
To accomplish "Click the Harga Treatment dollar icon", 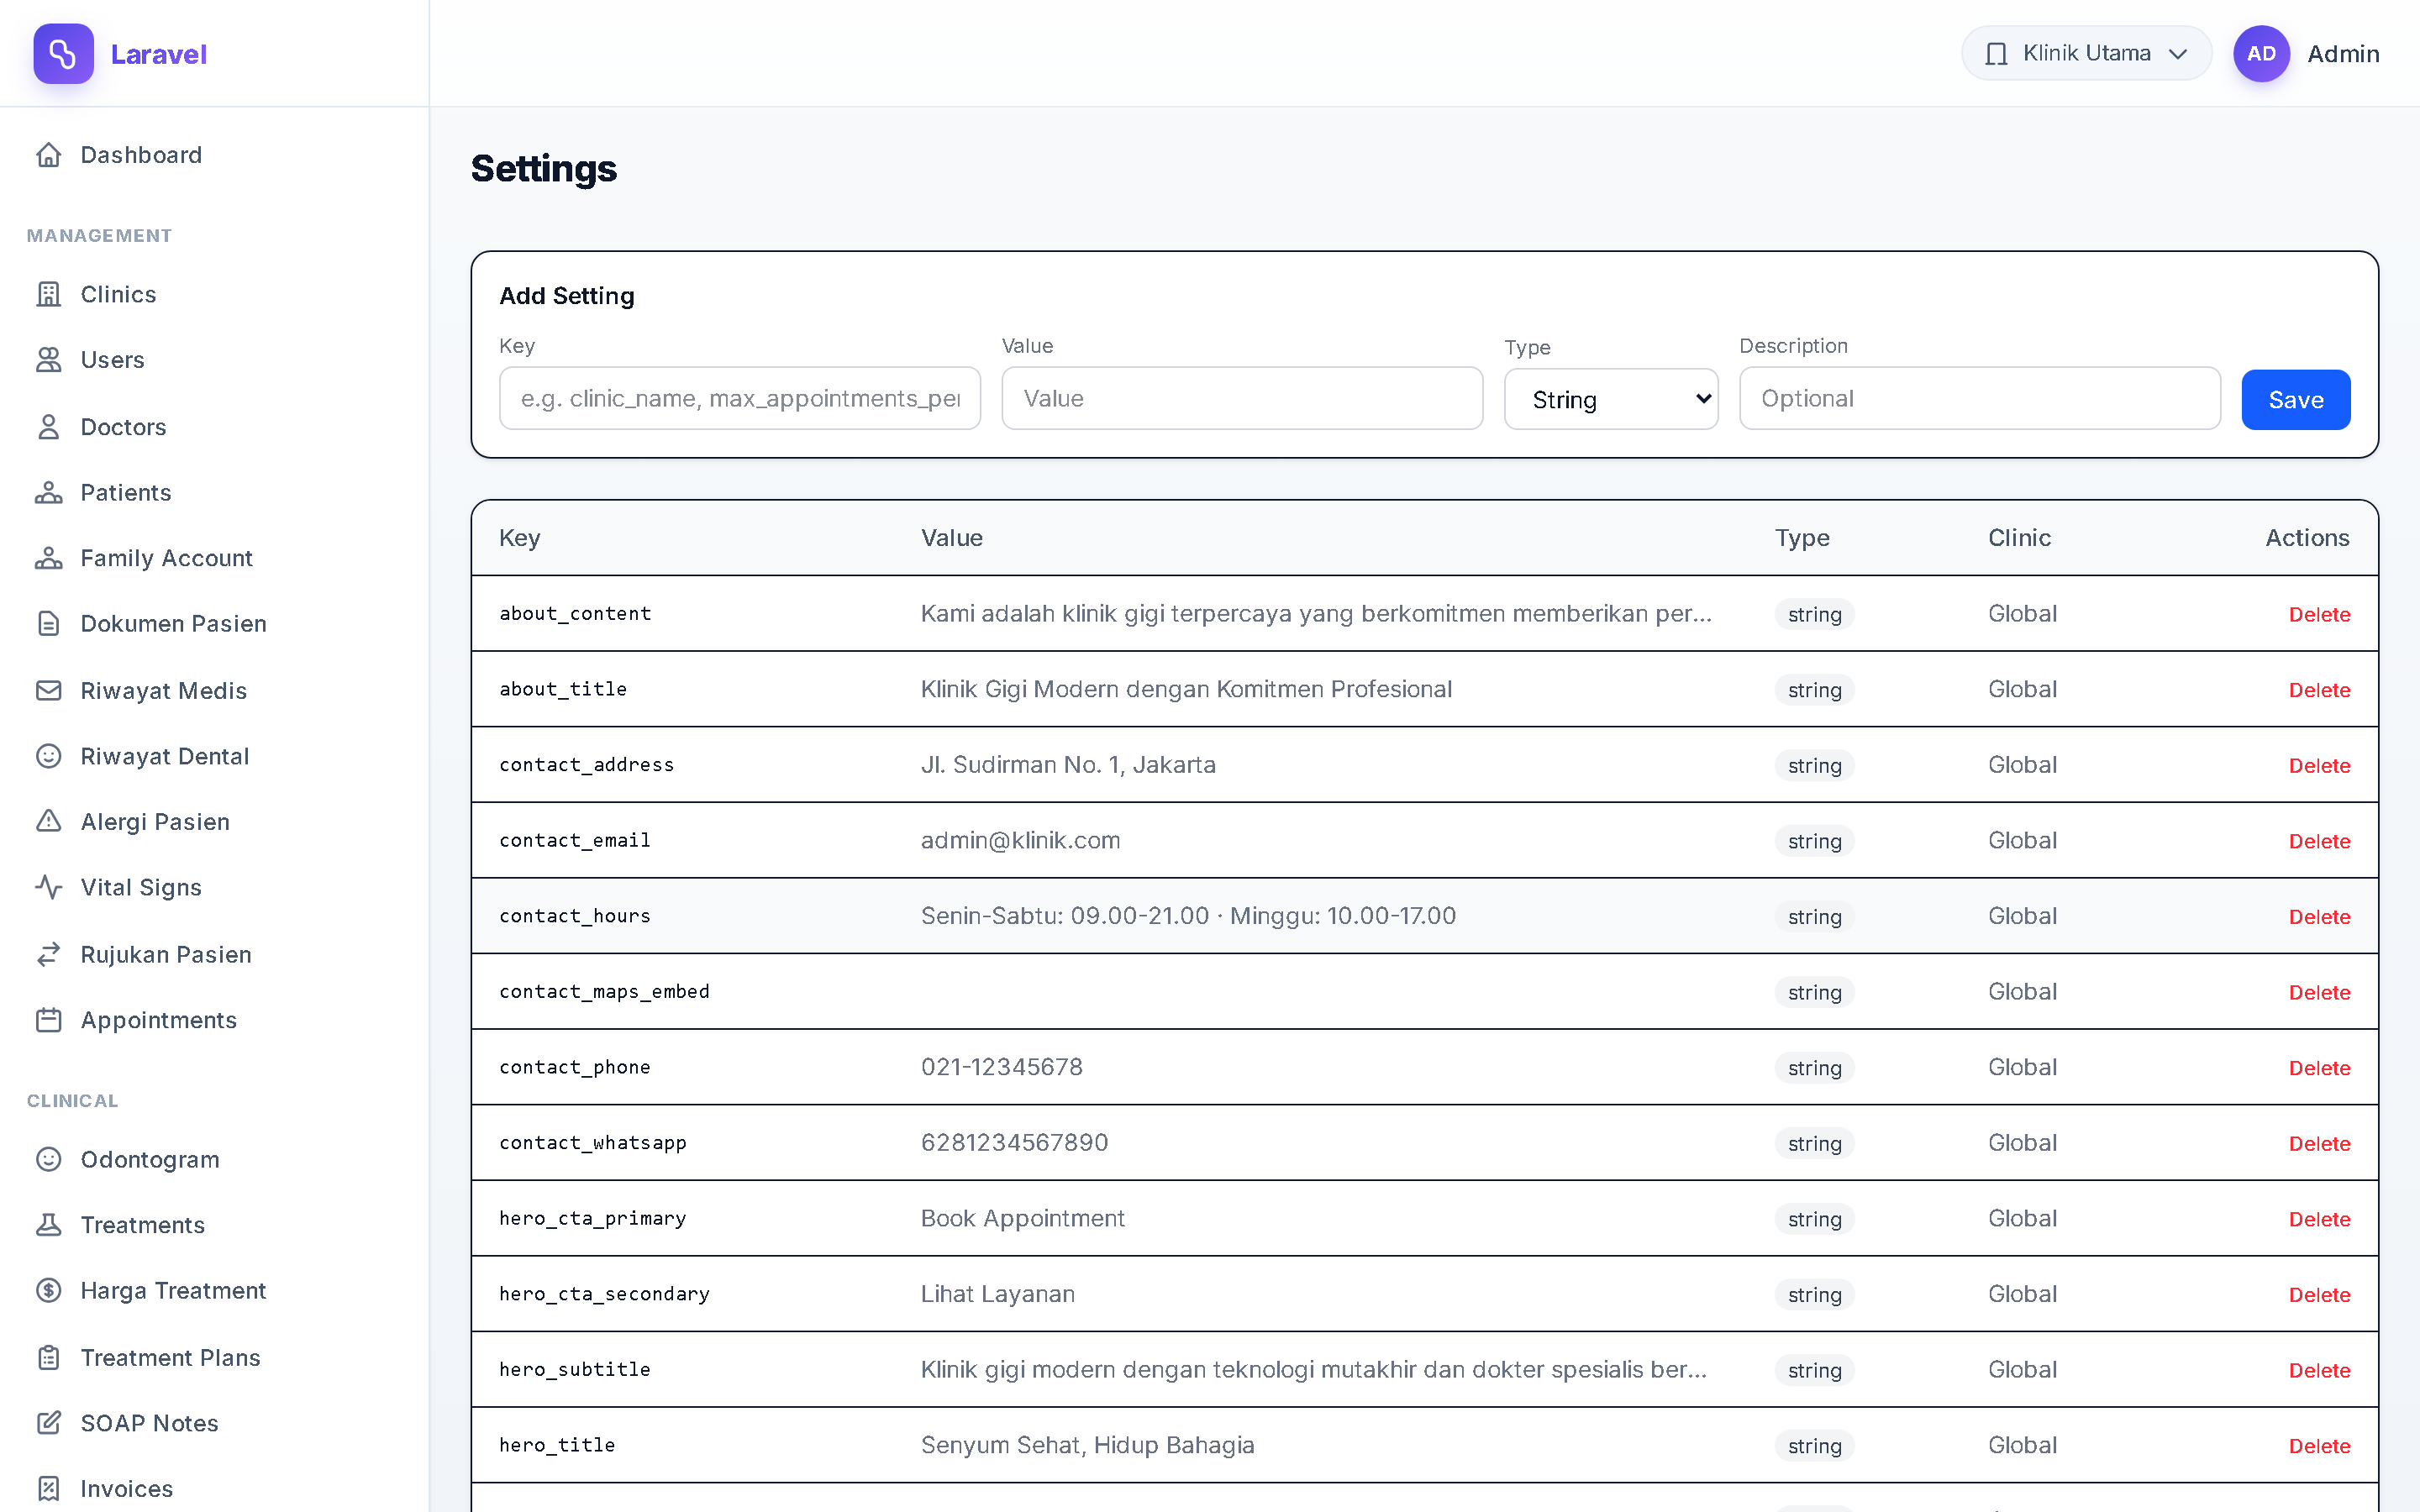I will (49, 1291).
